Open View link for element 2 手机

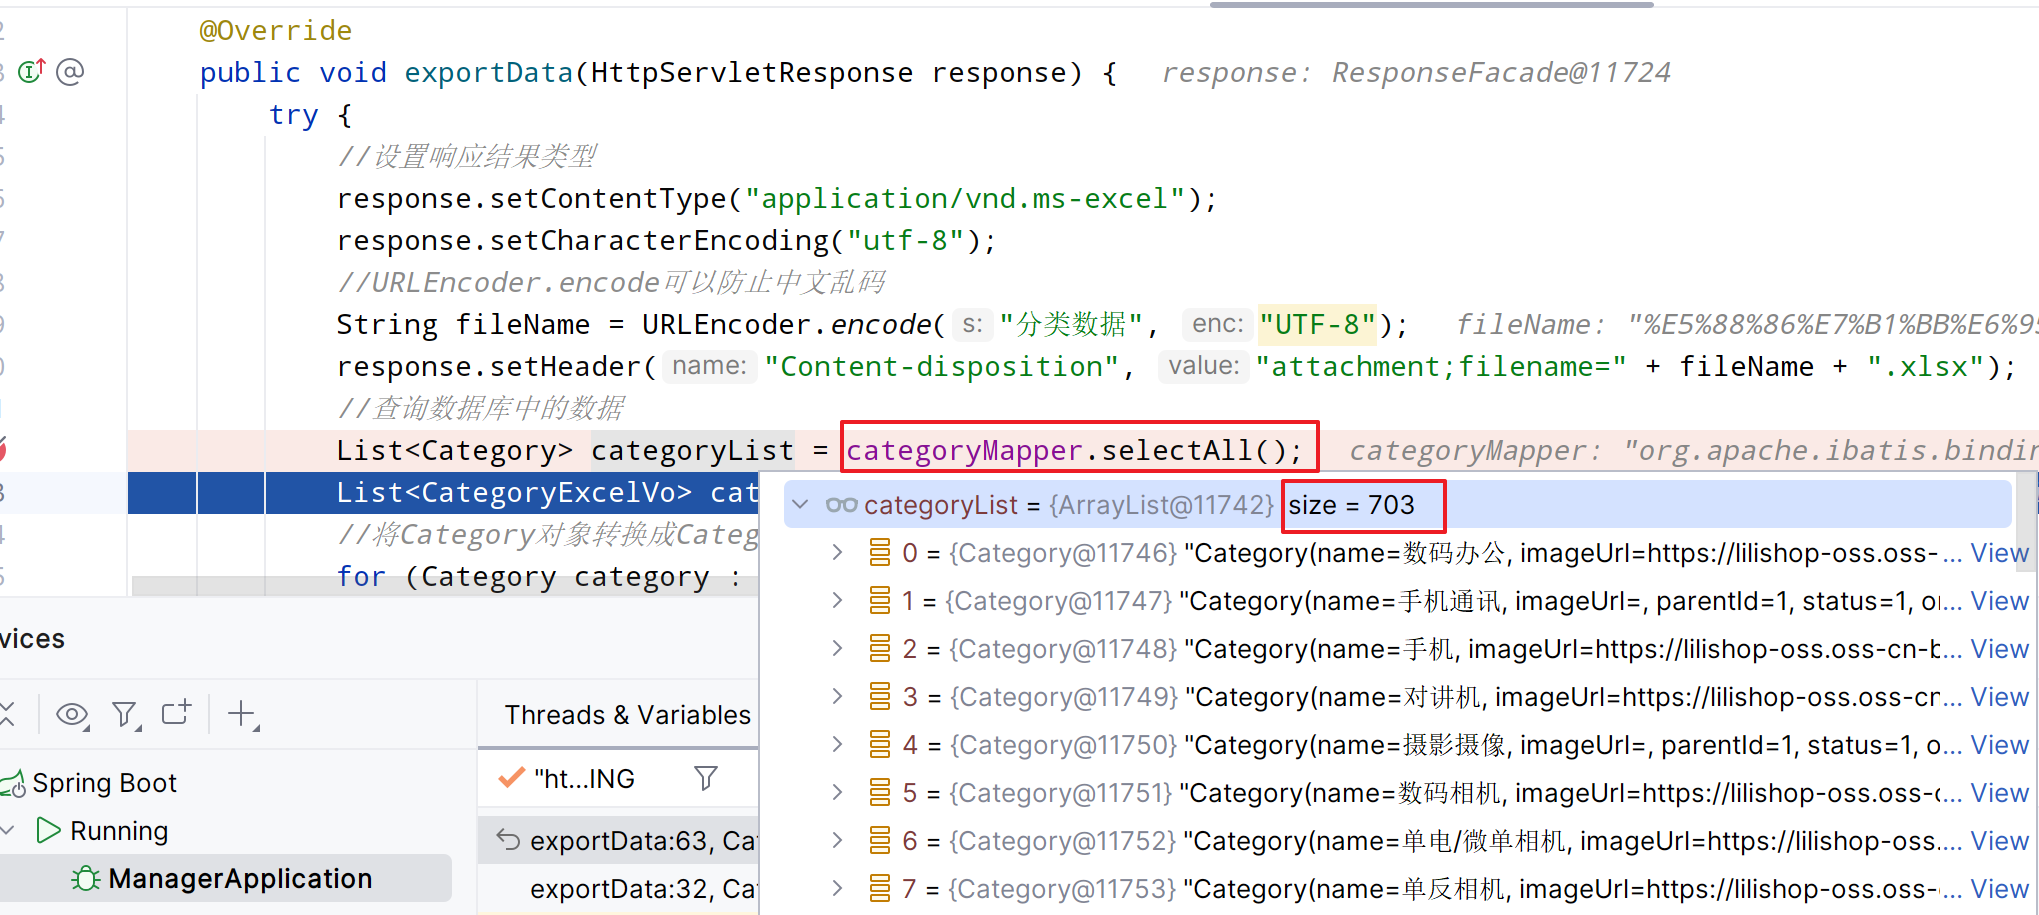[x=1999, y=649]
